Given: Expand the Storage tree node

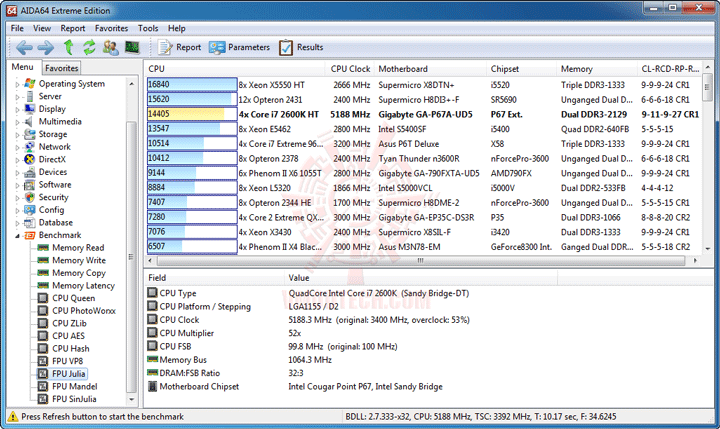Looking at the screenshot, I should click(17, 135).
